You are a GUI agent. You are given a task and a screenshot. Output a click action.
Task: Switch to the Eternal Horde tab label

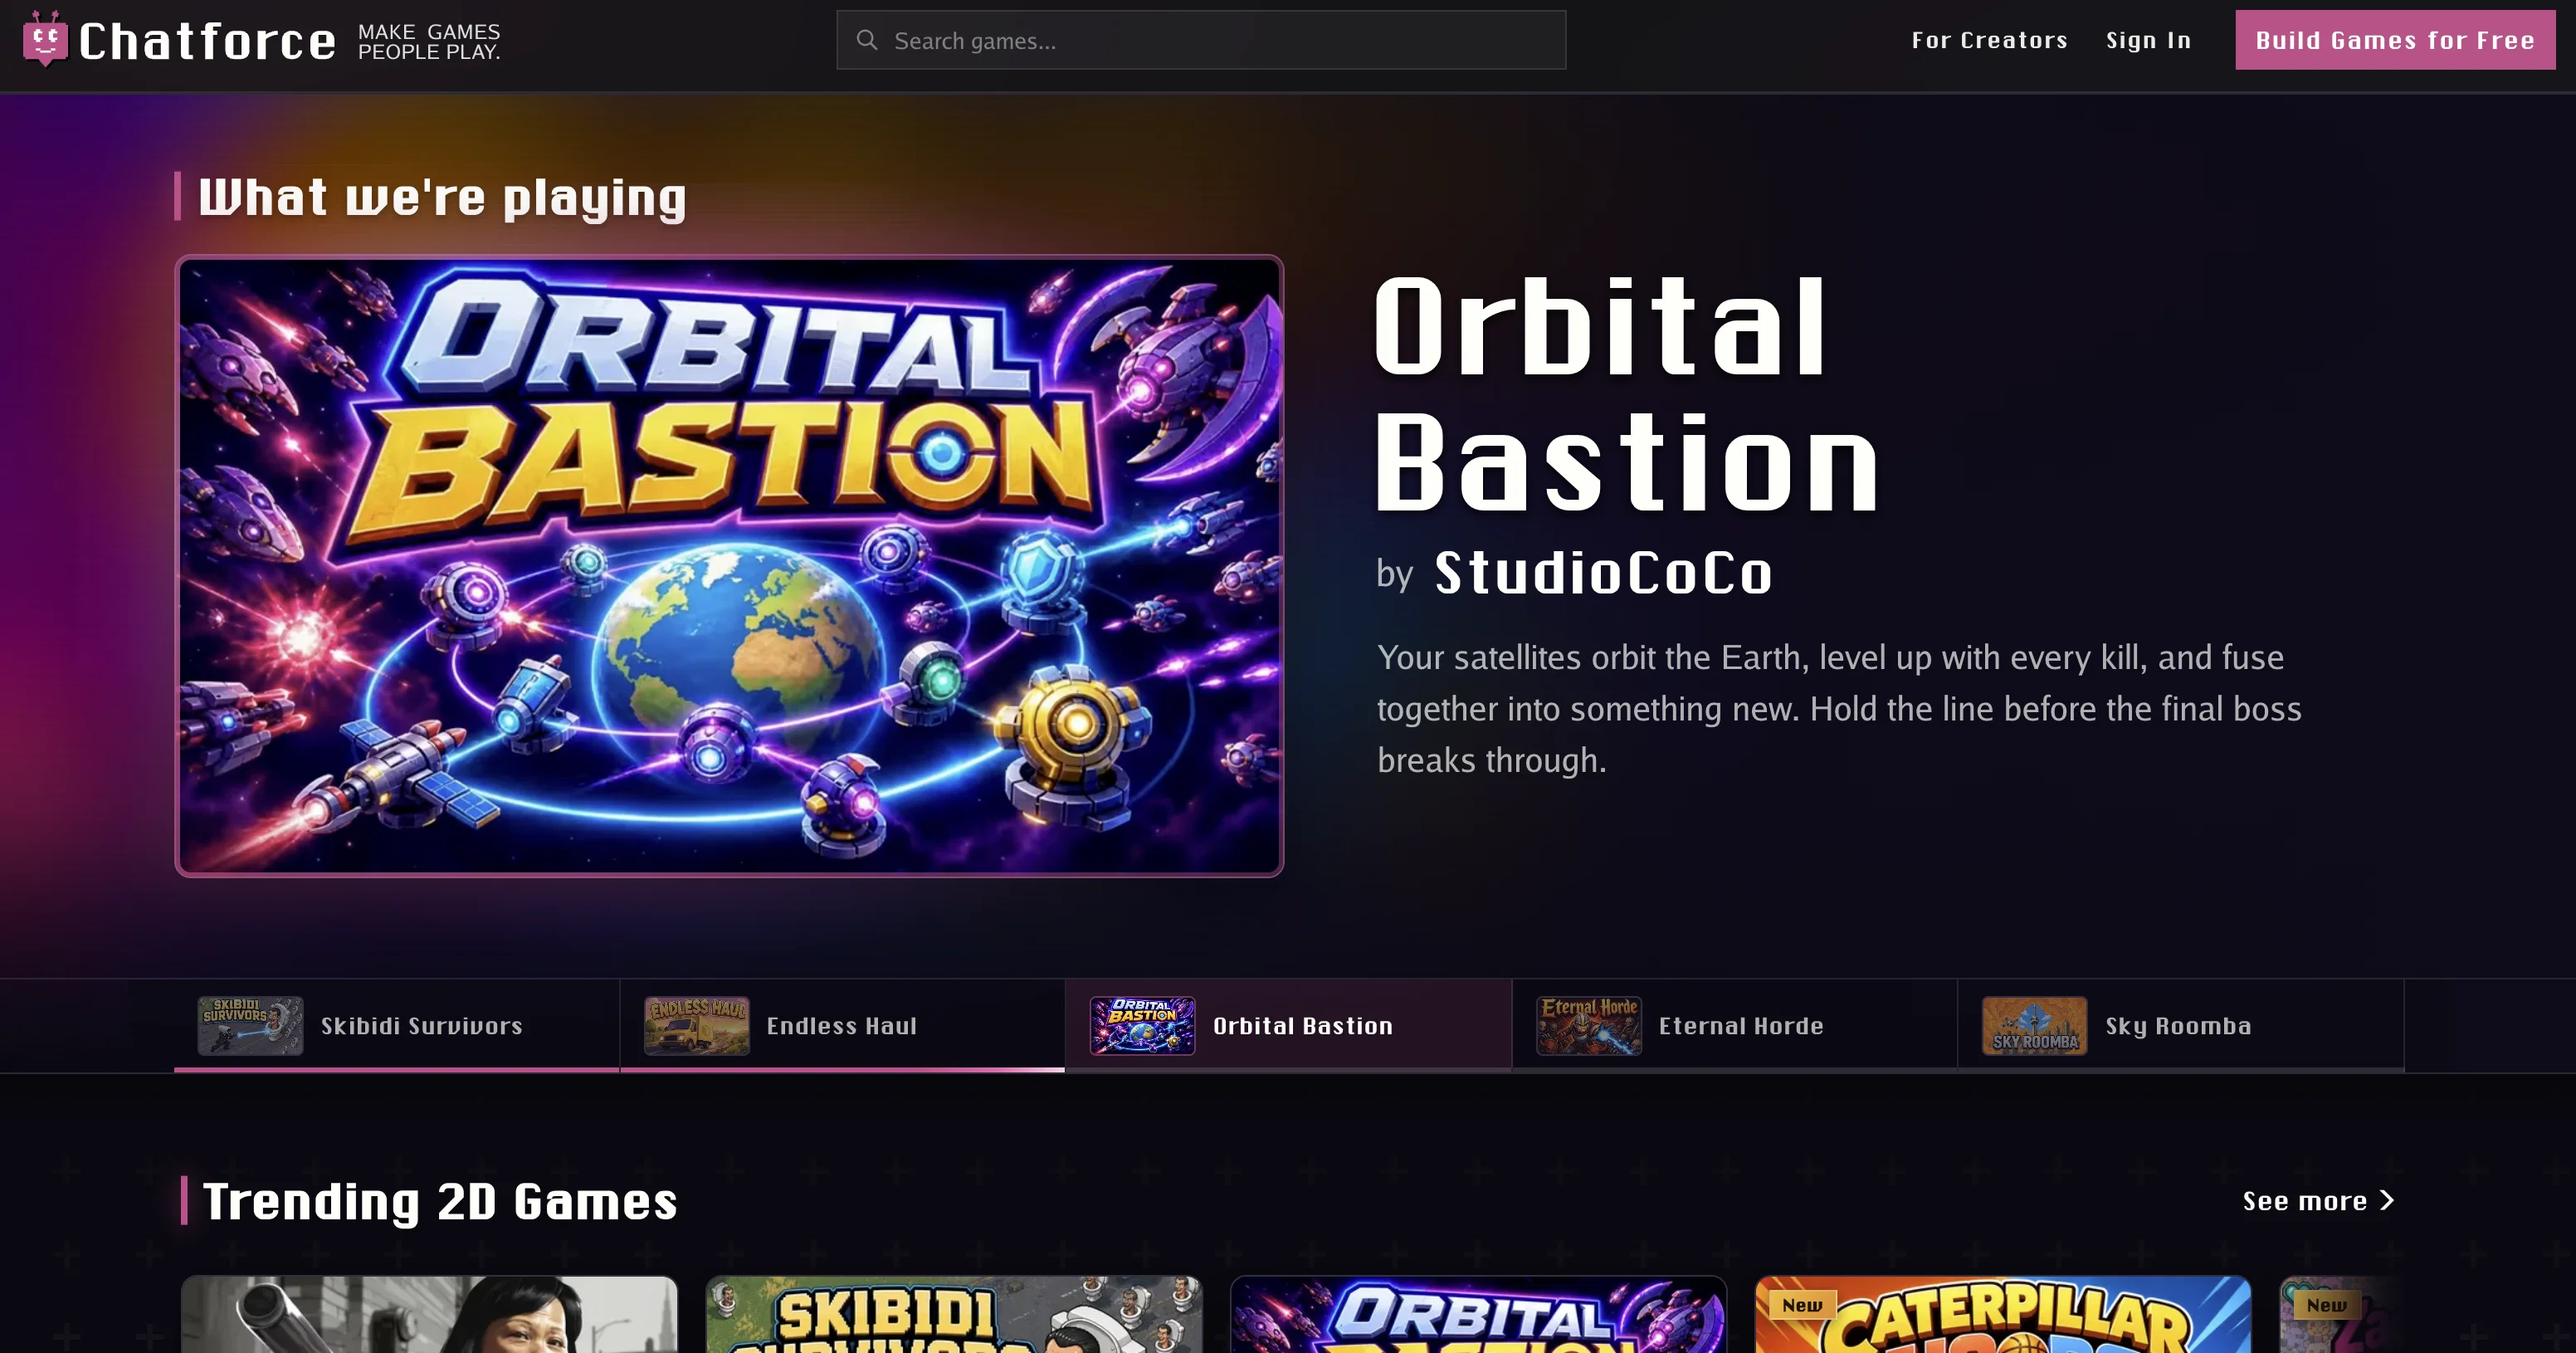coord(1741,1026)
